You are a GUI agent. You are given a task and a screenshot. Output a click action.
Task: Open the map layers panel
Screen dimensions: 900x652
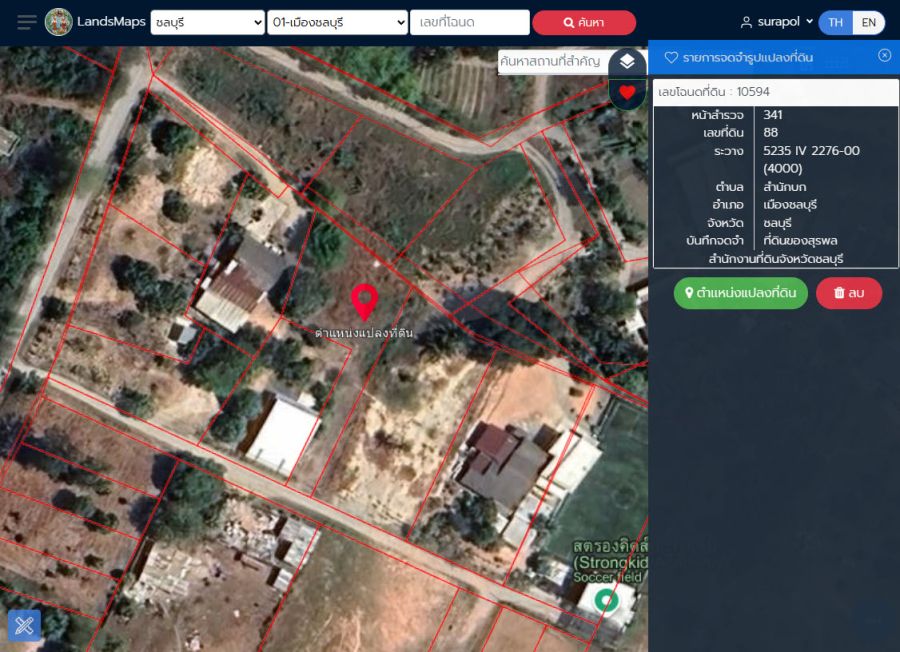coord(627,62)
